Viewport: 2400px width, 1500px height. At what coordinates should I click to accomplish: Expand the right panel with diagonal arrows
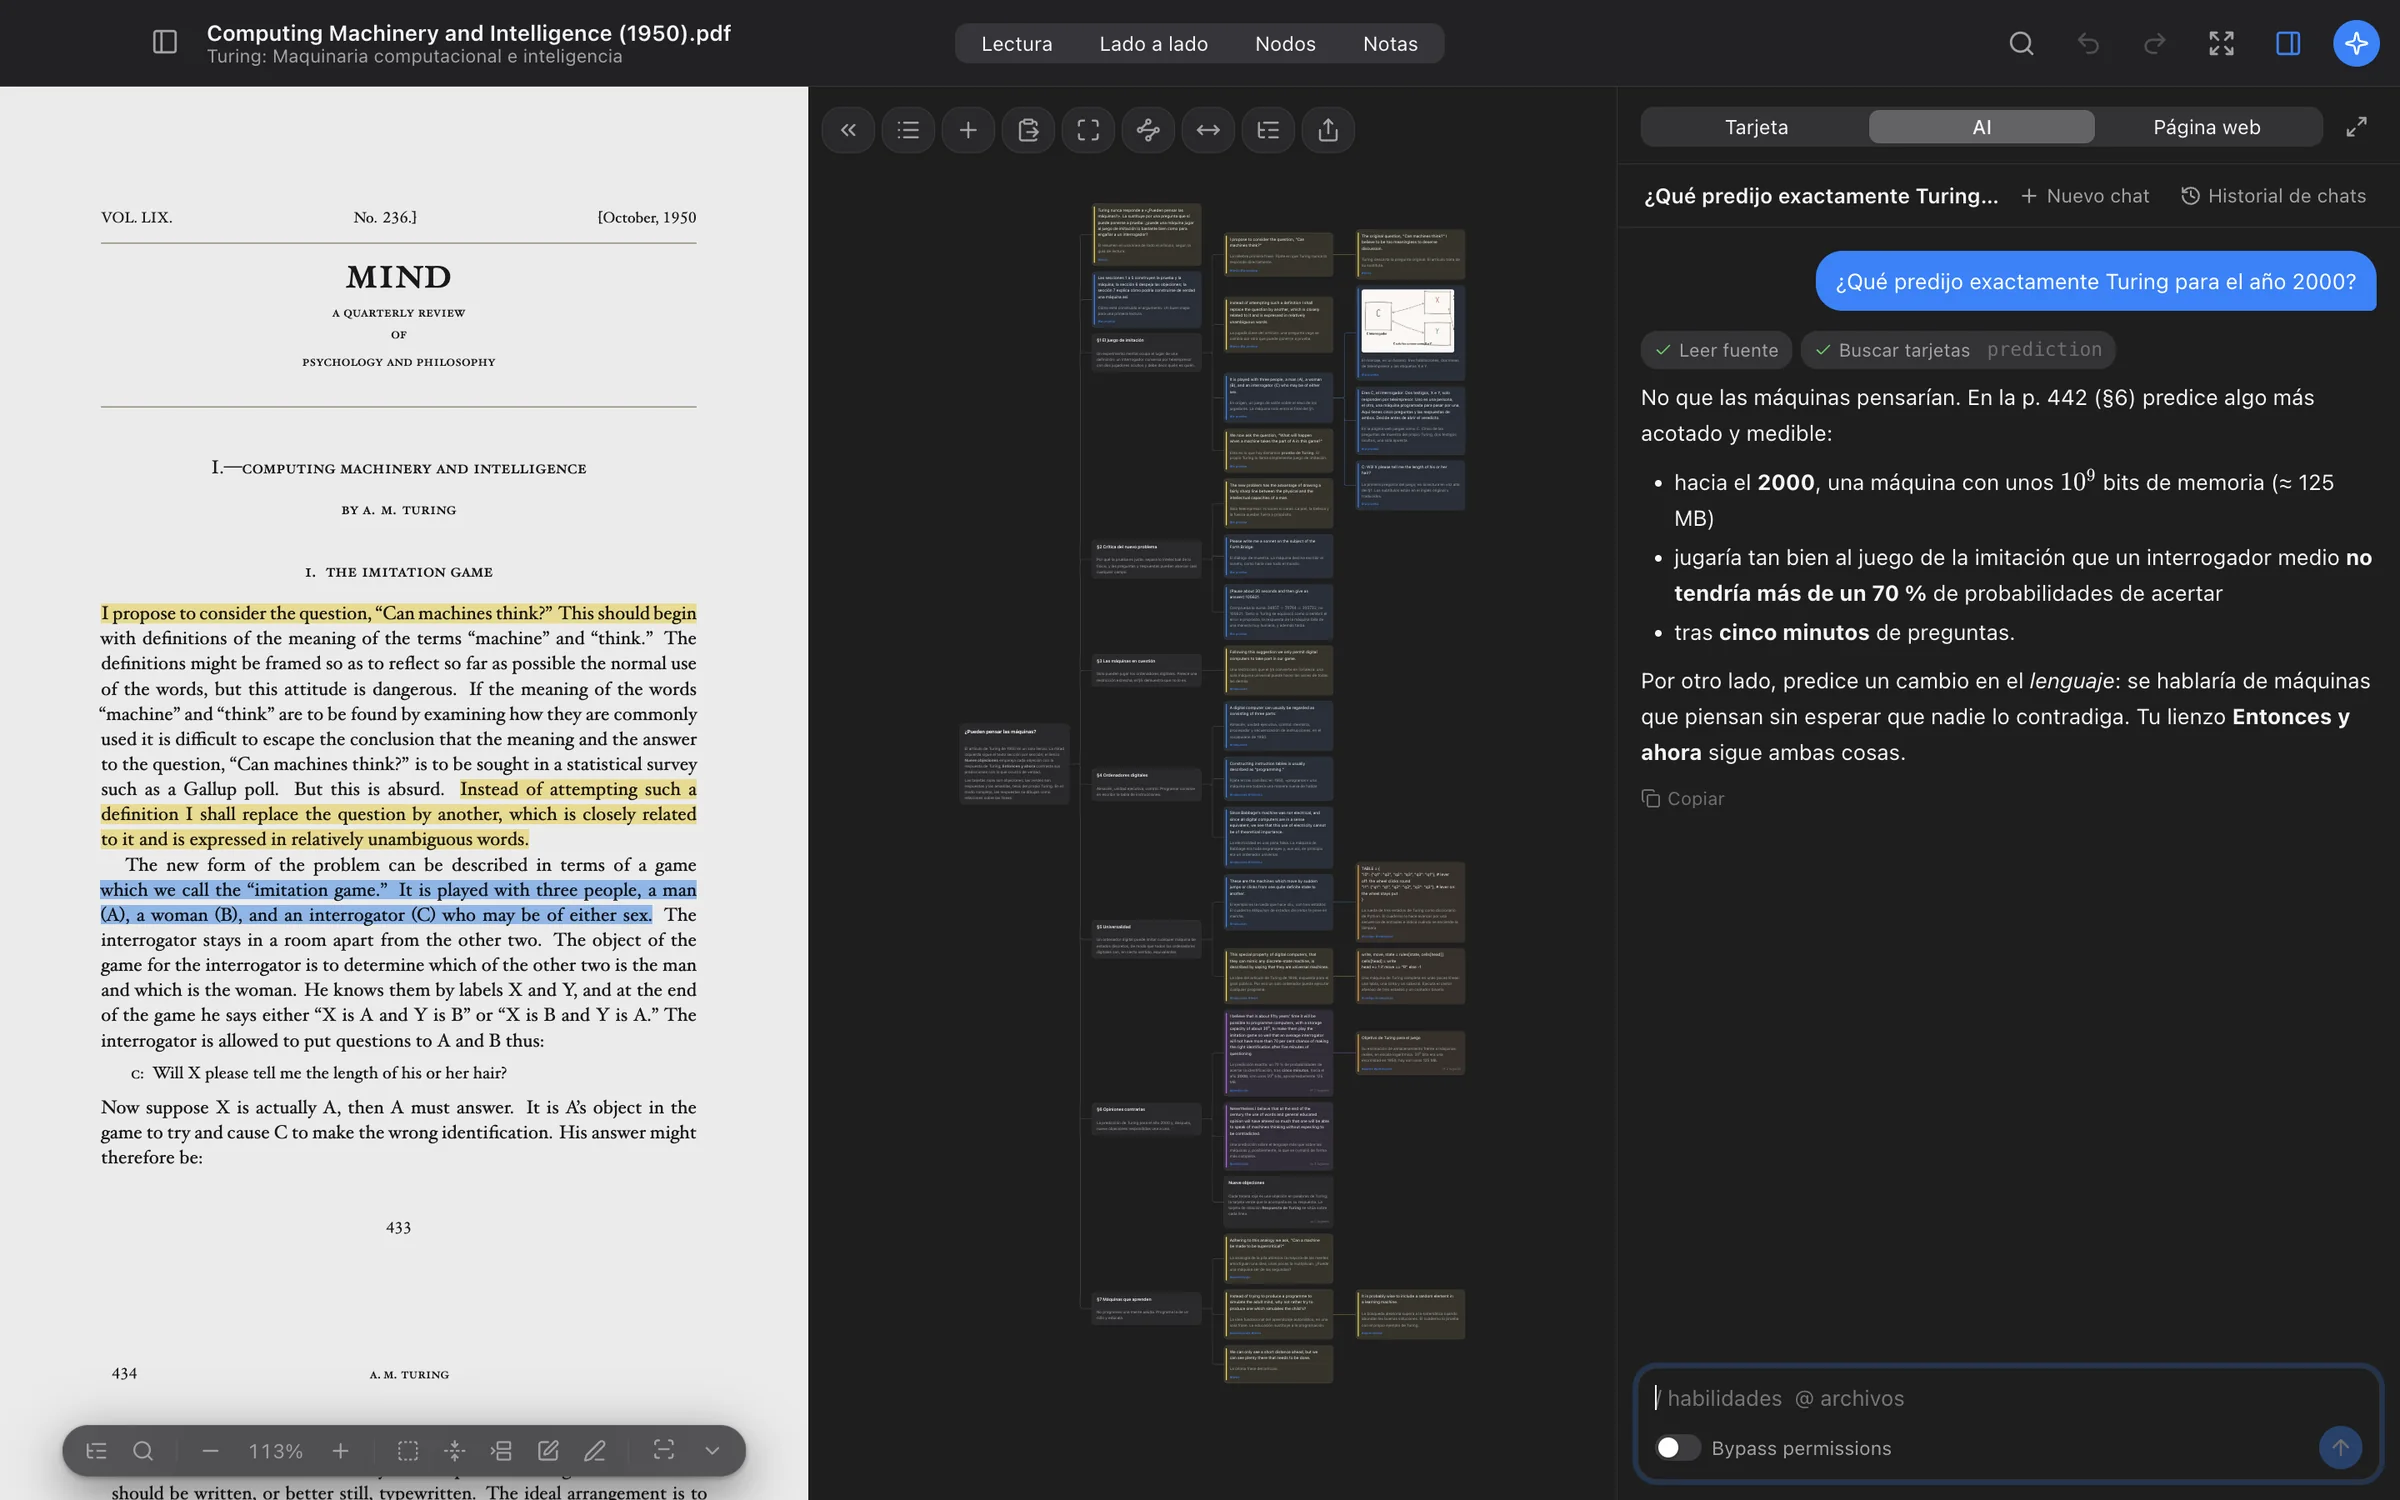tap(2356, 127)
